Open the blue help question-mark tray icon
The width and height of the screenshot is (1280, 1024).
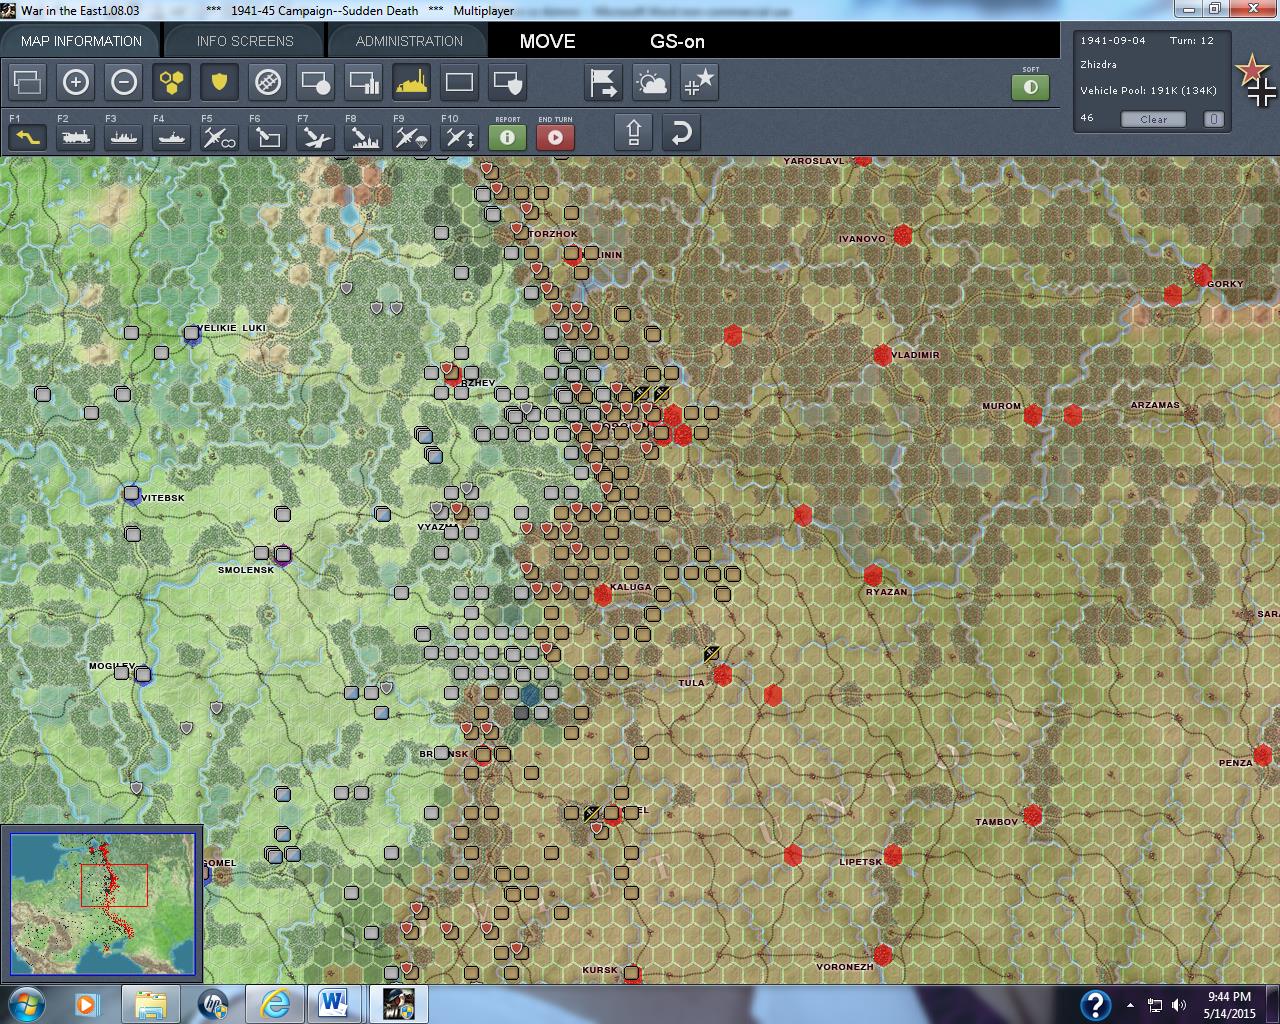(x=1095, y=1004)
